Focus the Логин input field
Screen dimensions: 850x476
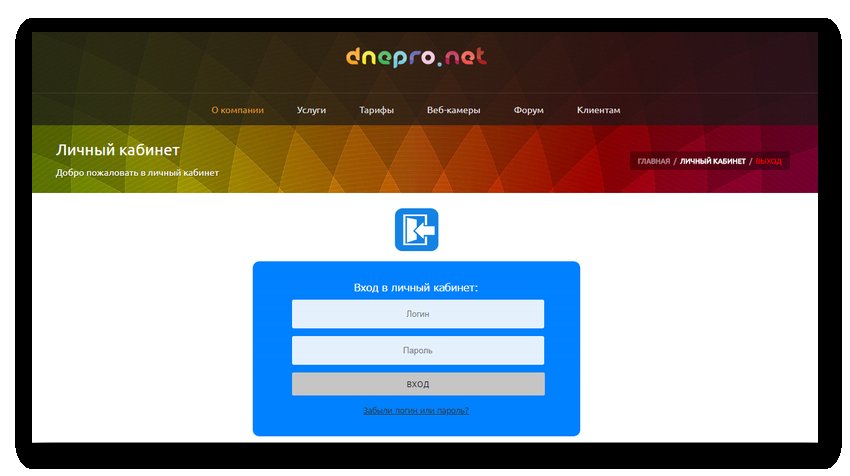coord(417,314)
